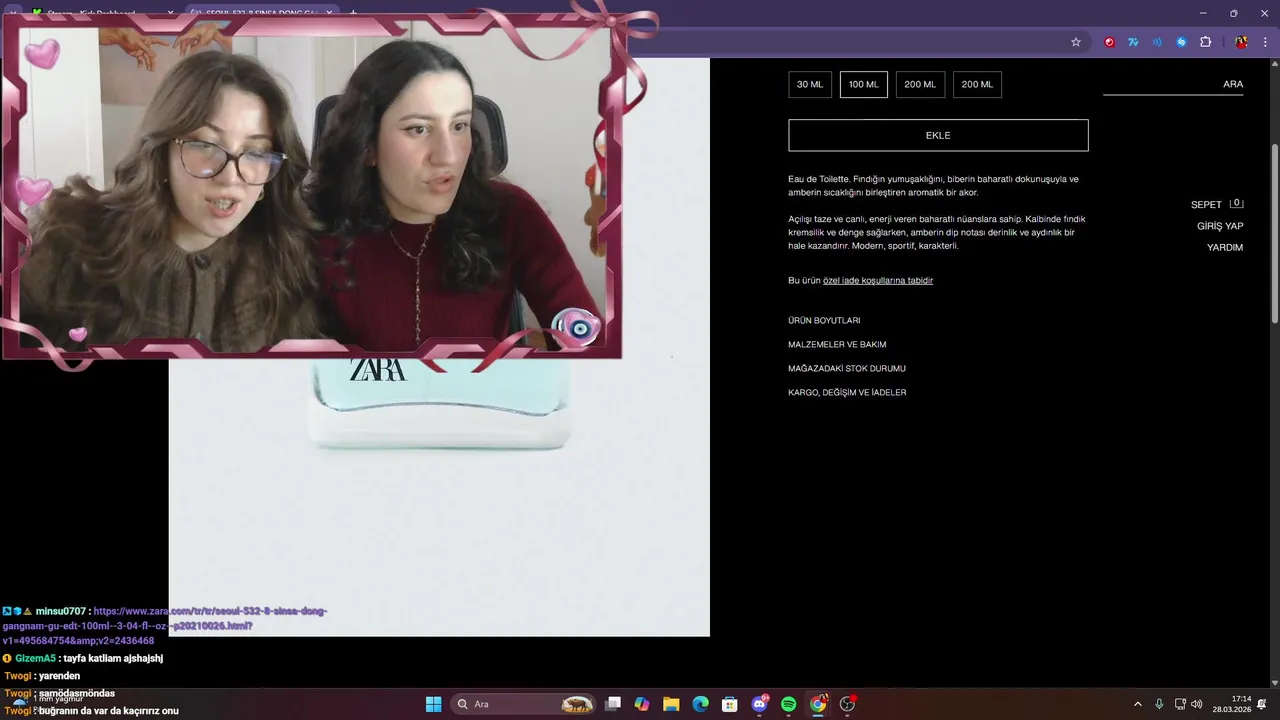Select the 30 ML size option
Screen dimensions: 1280x720
[x=810, y=84]
